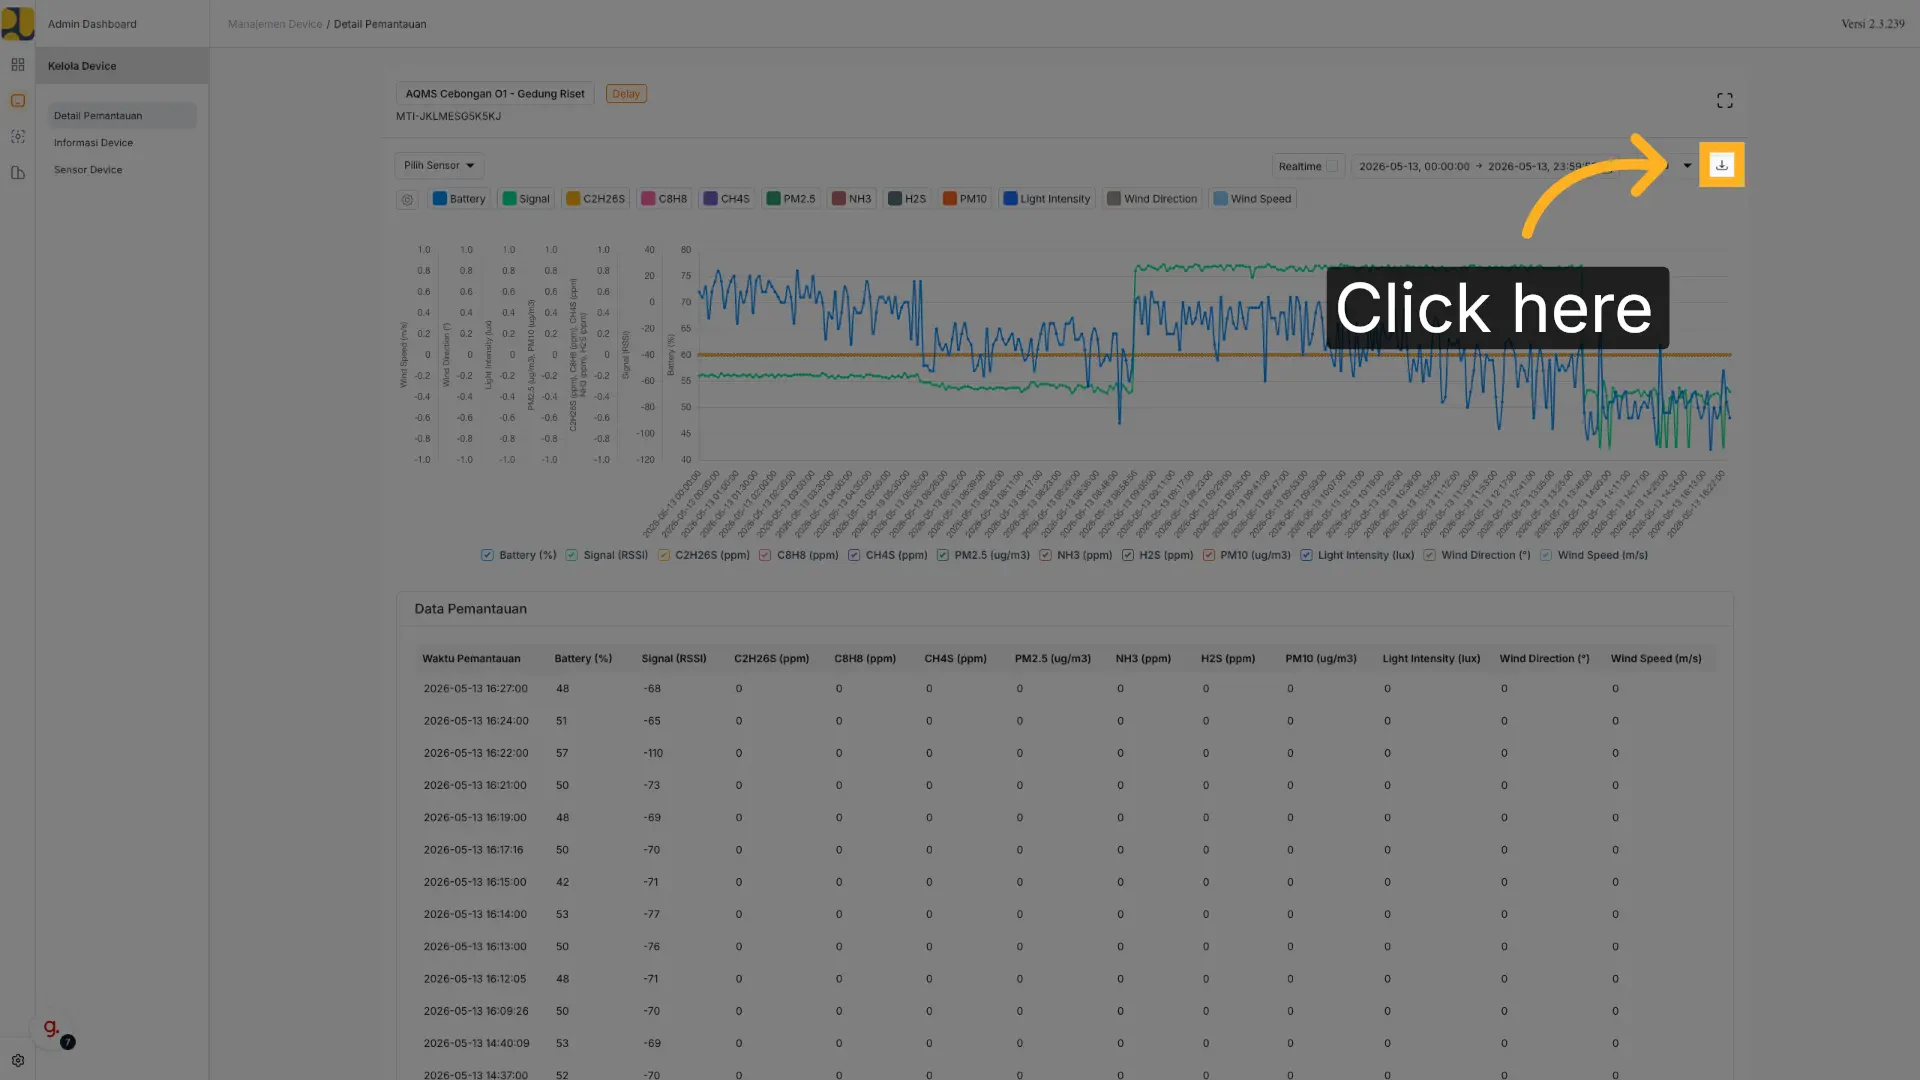
Task: Click the Versi 2.3.239 label
Action: (x=1873, y=24)
